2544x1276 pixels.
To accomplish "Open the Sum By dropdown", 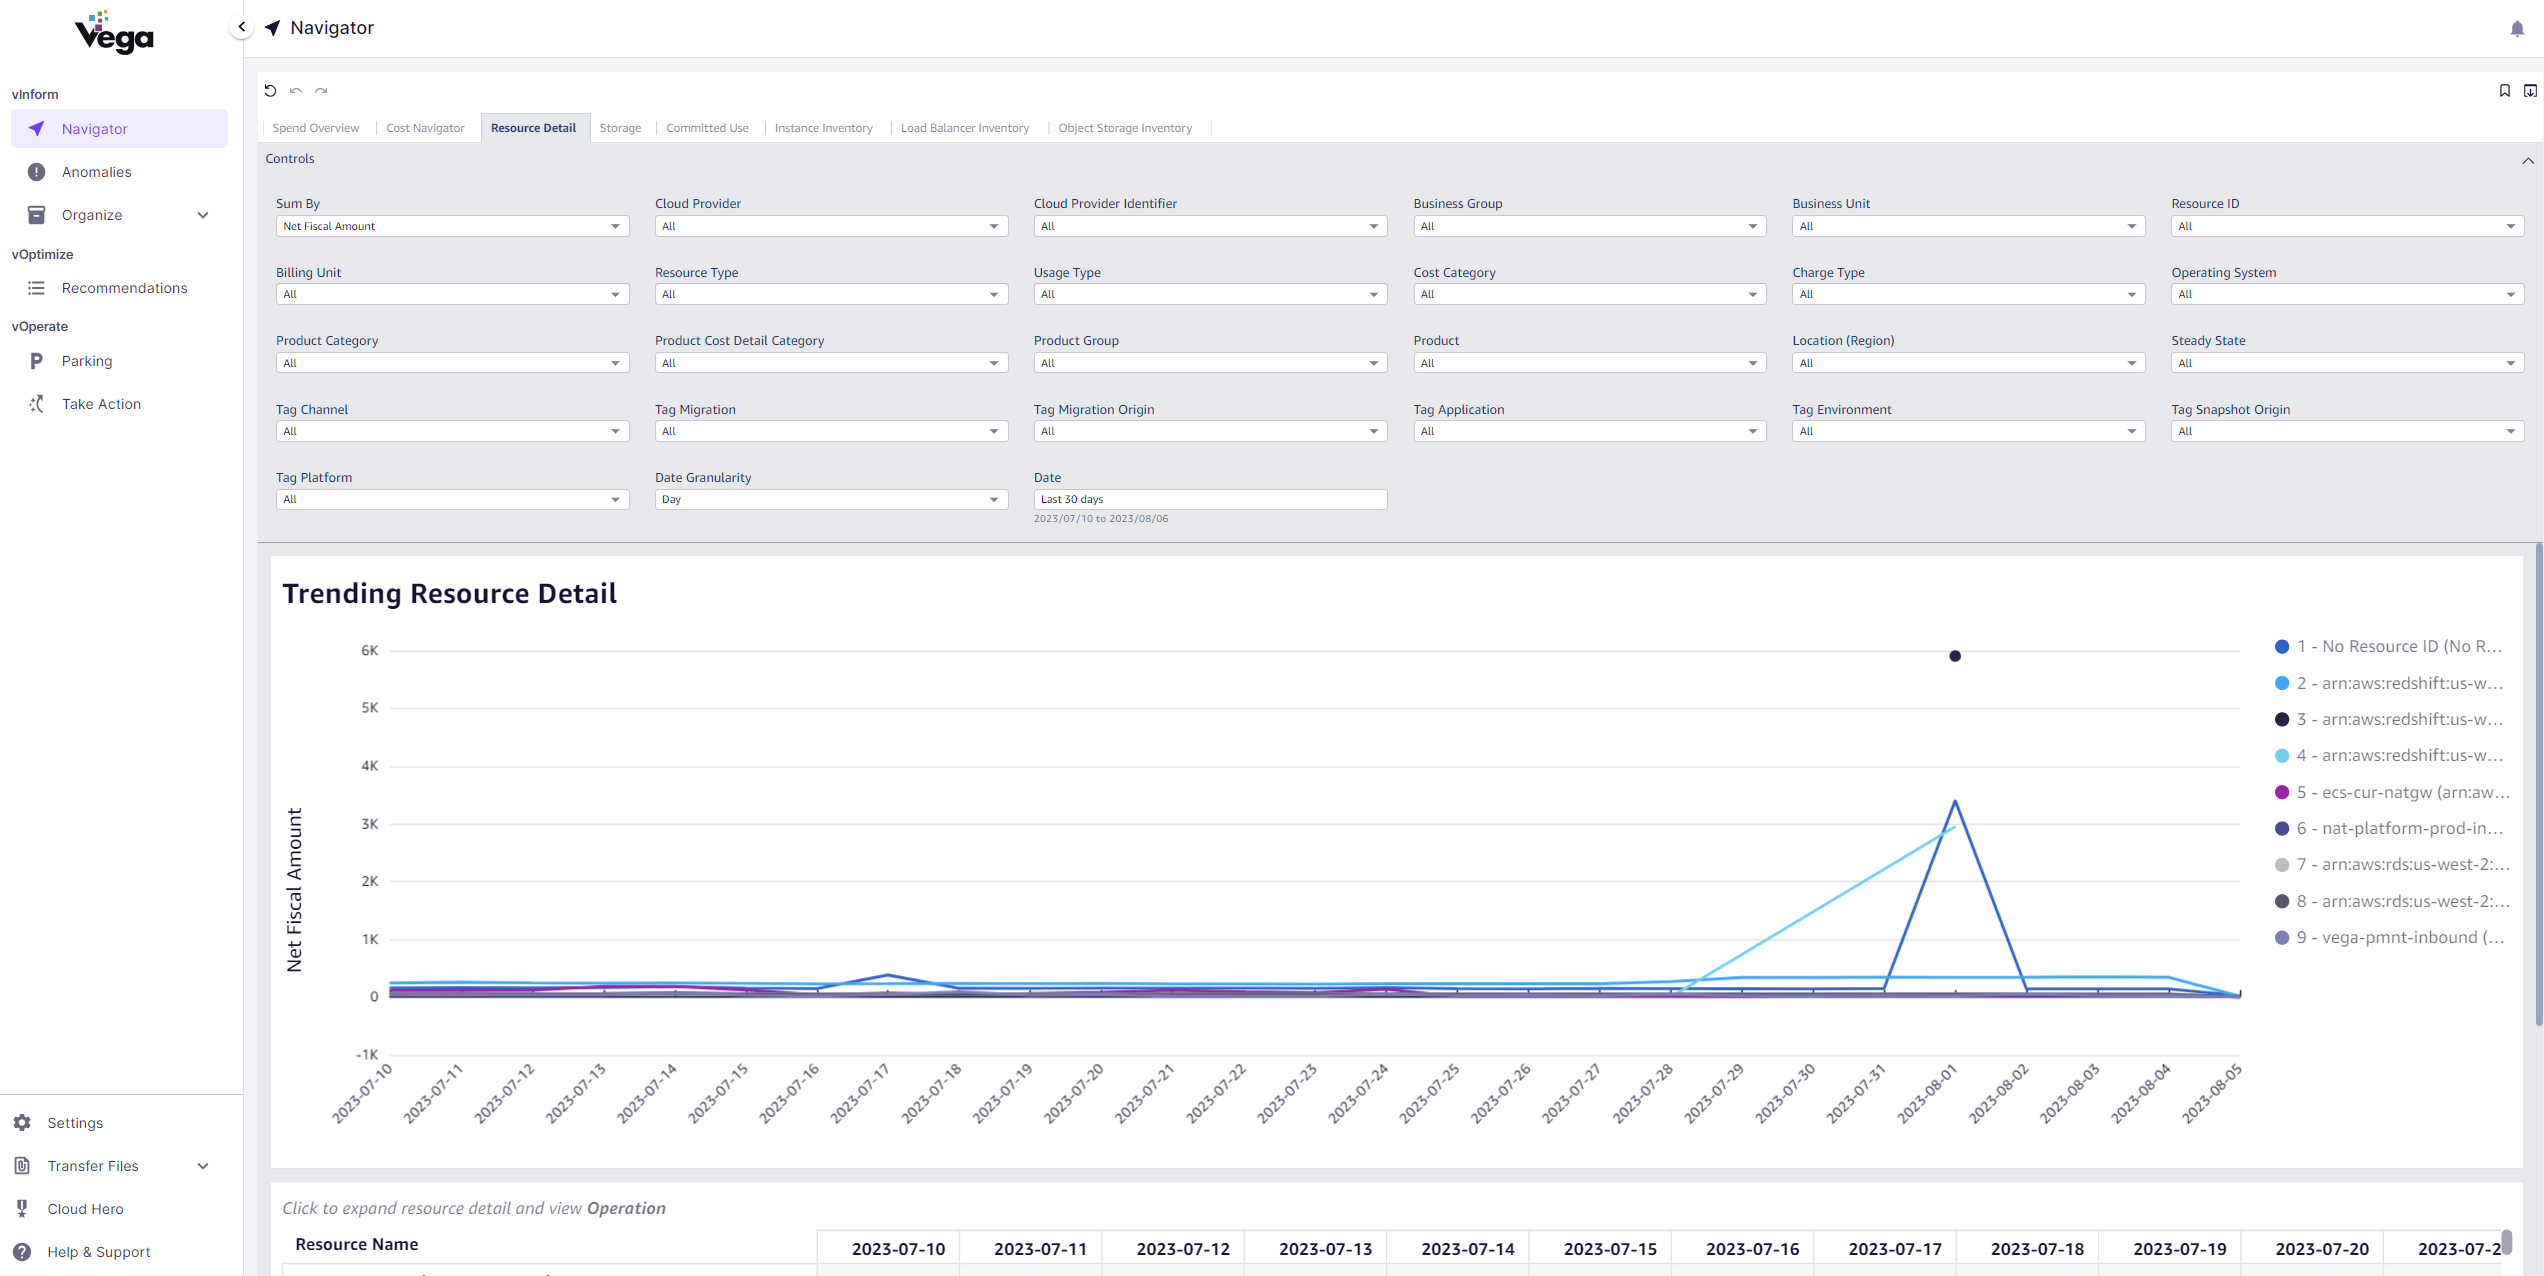I will (x=452, y=226).
